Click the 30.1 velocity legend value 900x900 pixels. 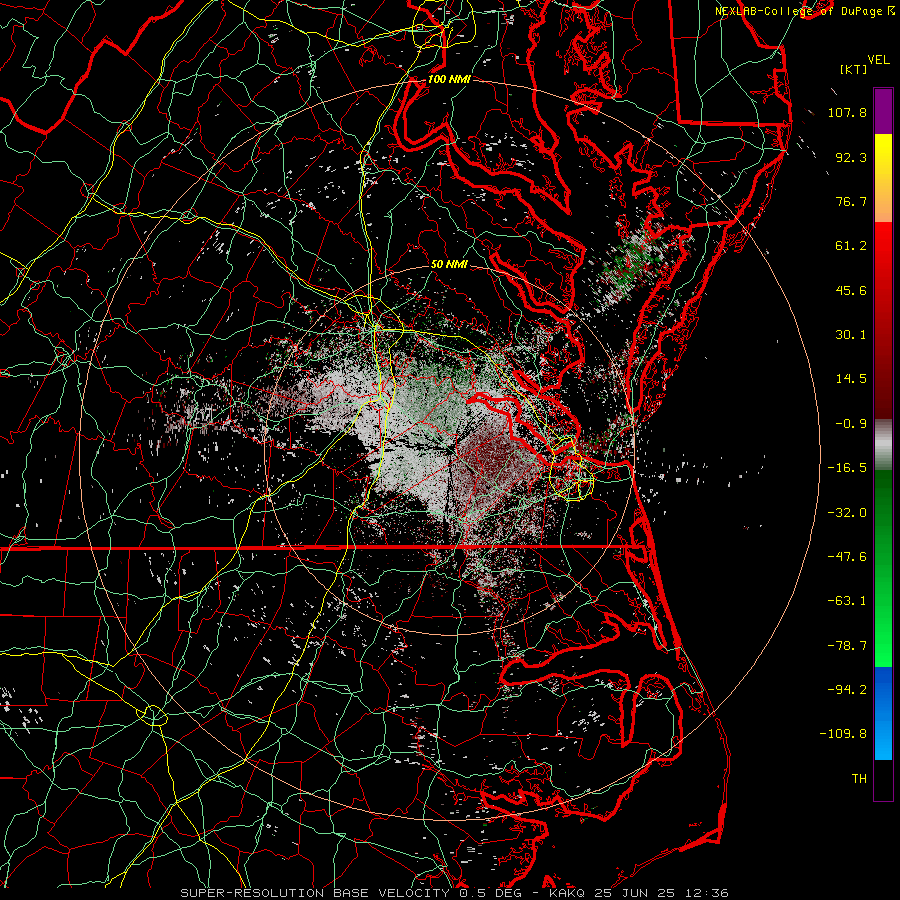pos(851,335)
